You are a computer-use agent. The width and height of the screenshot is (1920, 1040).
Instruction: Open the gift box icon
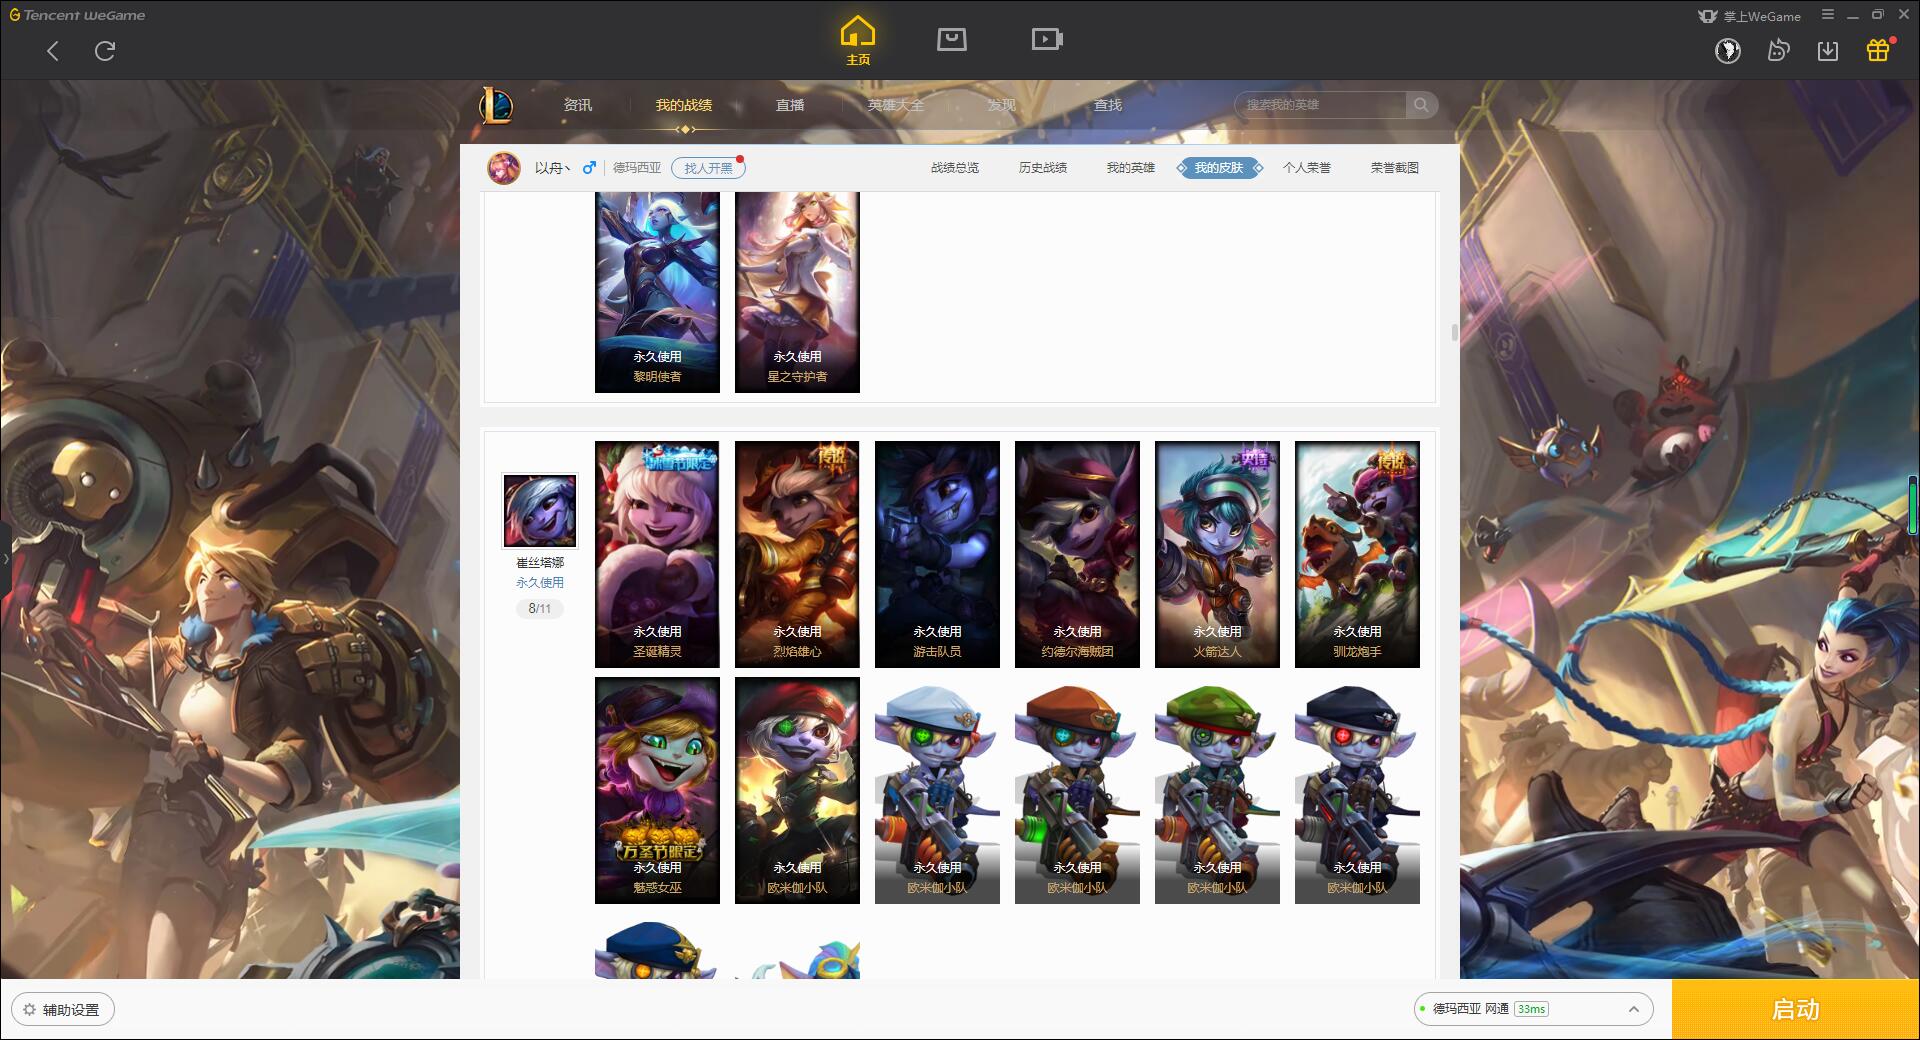(1878, 49)
